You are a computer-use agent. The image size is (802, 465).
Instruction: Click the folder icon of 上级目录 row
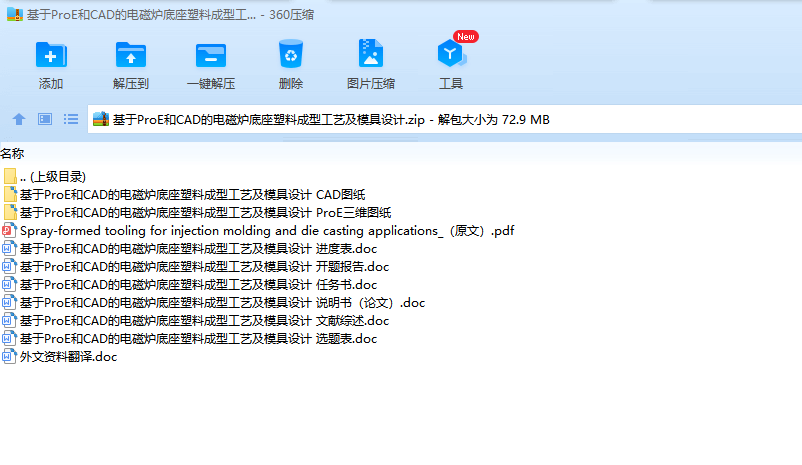pos(10,176)
